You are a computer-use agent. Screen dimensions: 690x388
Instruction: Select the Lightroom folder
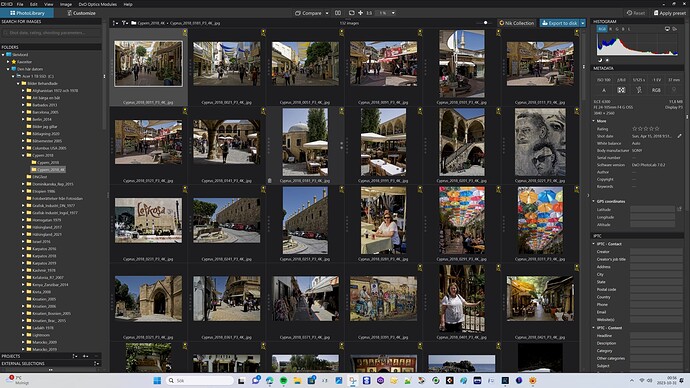pos(38,335)
